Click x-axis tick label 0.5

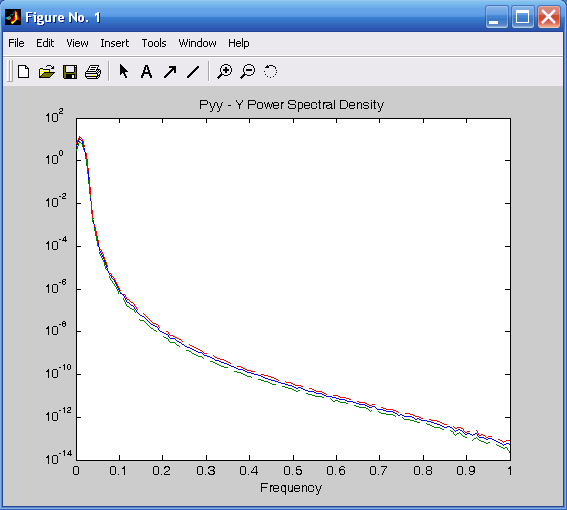pos(293,471)
